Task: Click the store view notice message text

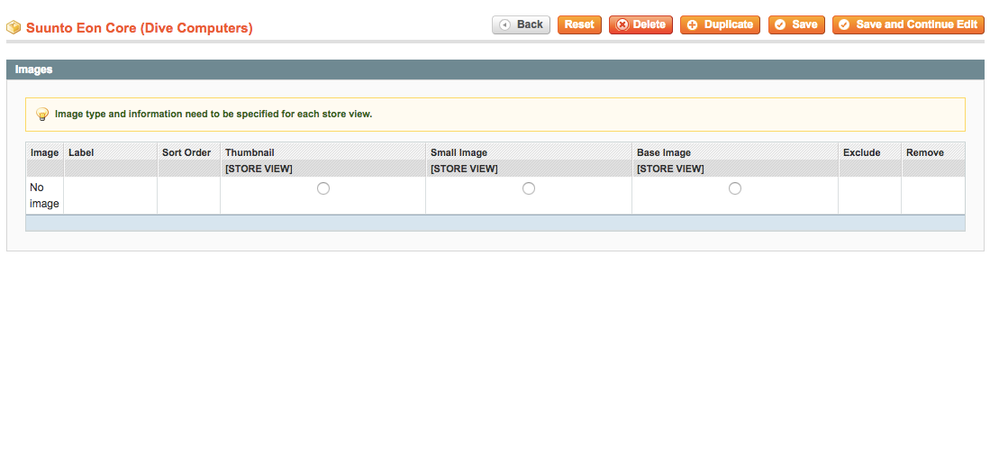Action: (x=213, y=115)
